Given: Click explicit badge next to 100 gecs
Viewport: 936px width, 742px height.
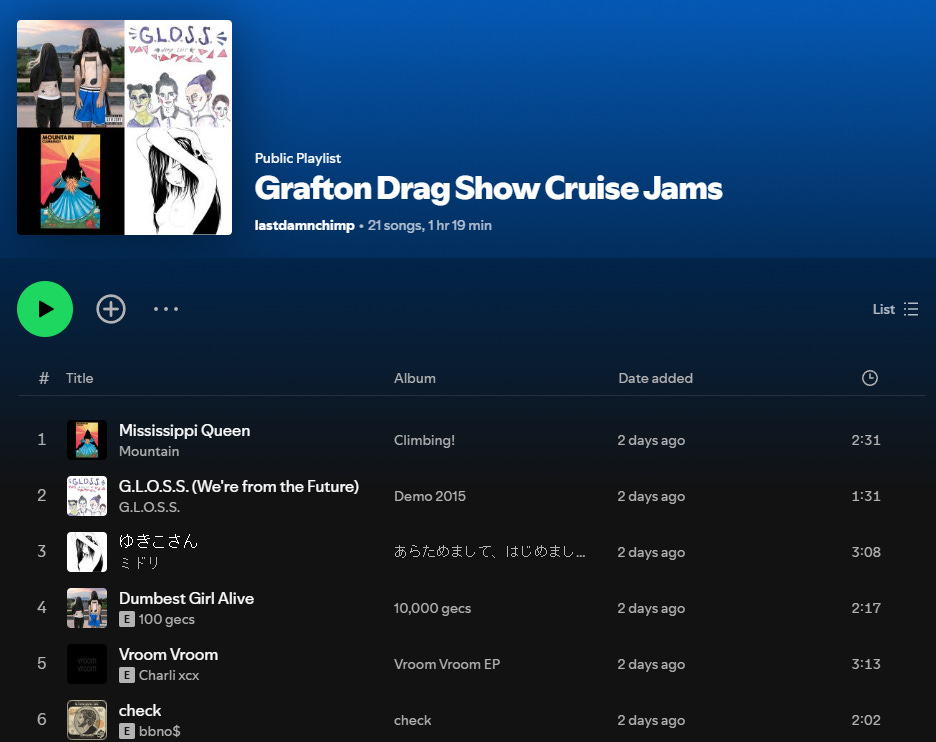Looking at the screenshot, I should click(x=127, y=619).
